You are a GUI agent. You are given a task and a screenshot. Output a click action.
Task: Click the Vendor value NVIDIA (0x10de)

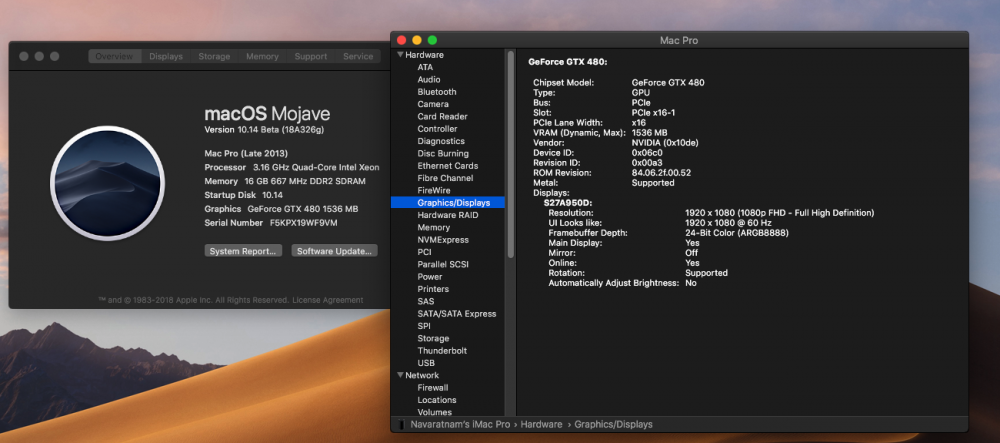665,143
